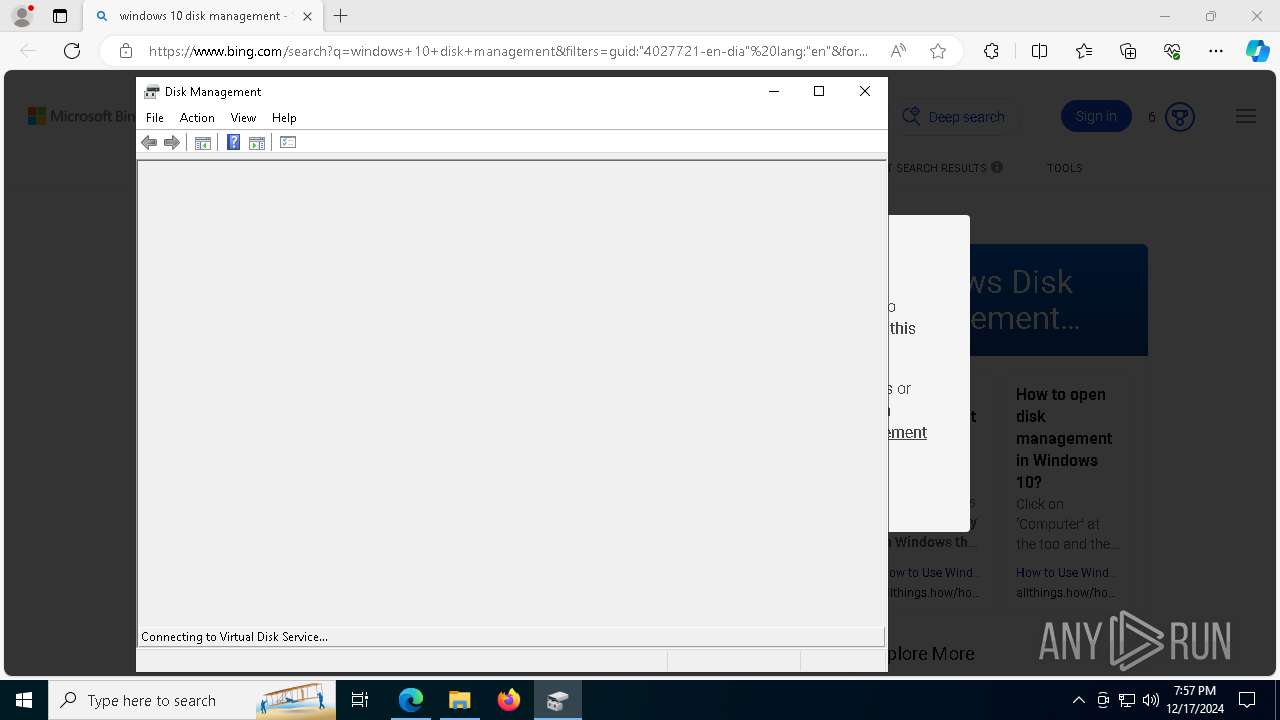This screenshot has height=720, width=1280.
Task: Open File Explorer from the taskbar
Action: tap(460, 700)
